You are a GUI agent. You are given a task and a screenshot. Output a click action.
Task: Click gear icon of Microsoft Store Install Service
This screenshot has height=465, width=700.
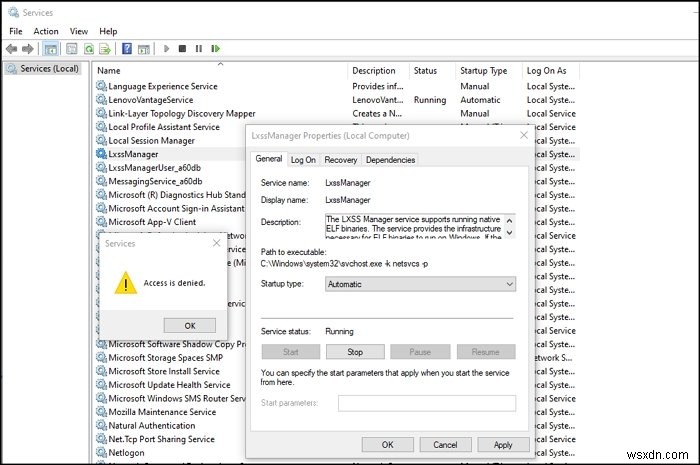coord(101,371)
